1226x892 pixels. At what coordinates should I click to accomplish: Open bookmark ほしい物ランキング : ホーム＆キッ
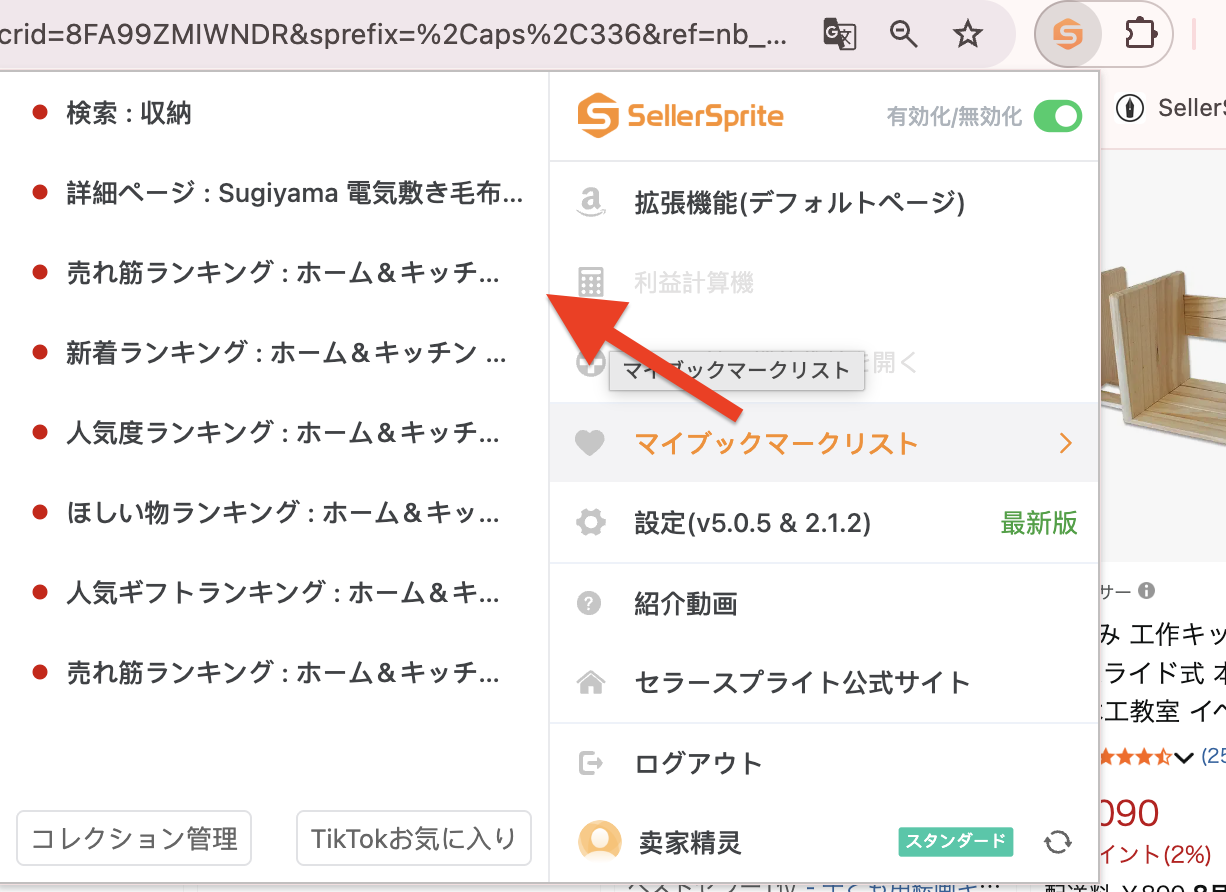pos(283,513)
